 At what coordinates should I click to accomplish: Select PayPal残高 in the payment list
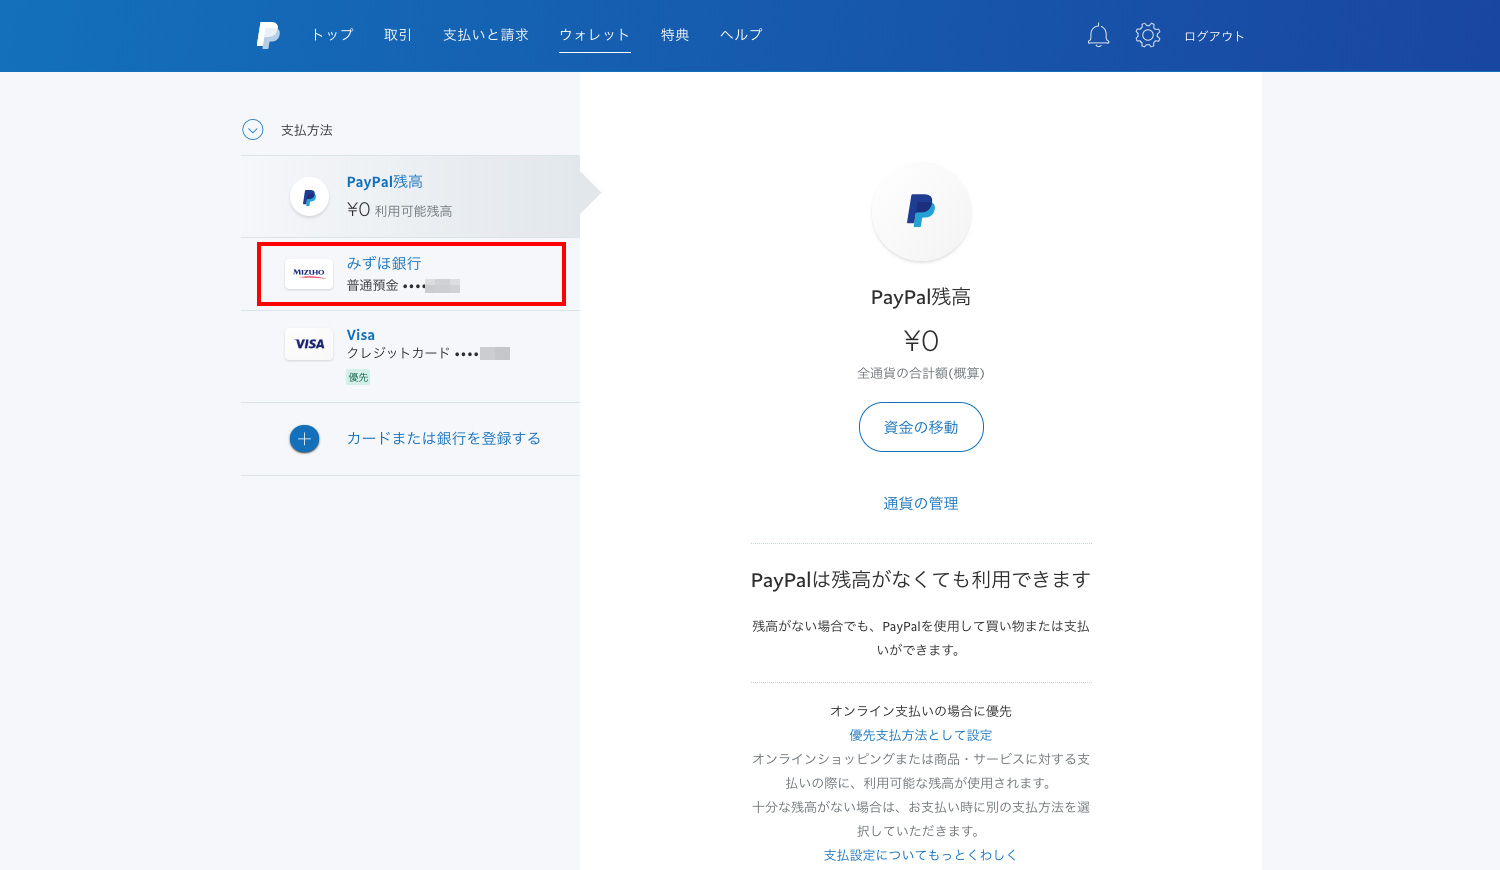[411, 196]
